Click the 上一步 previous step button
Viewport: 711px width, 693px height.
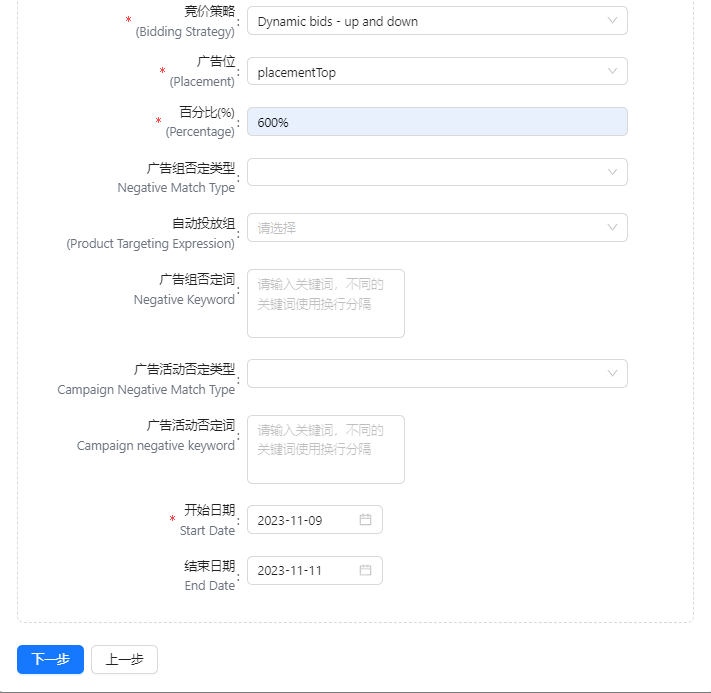click(124, 659)
